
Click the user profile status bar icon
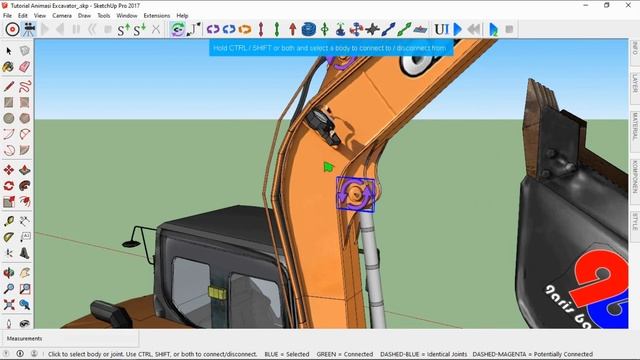[34, 353]
